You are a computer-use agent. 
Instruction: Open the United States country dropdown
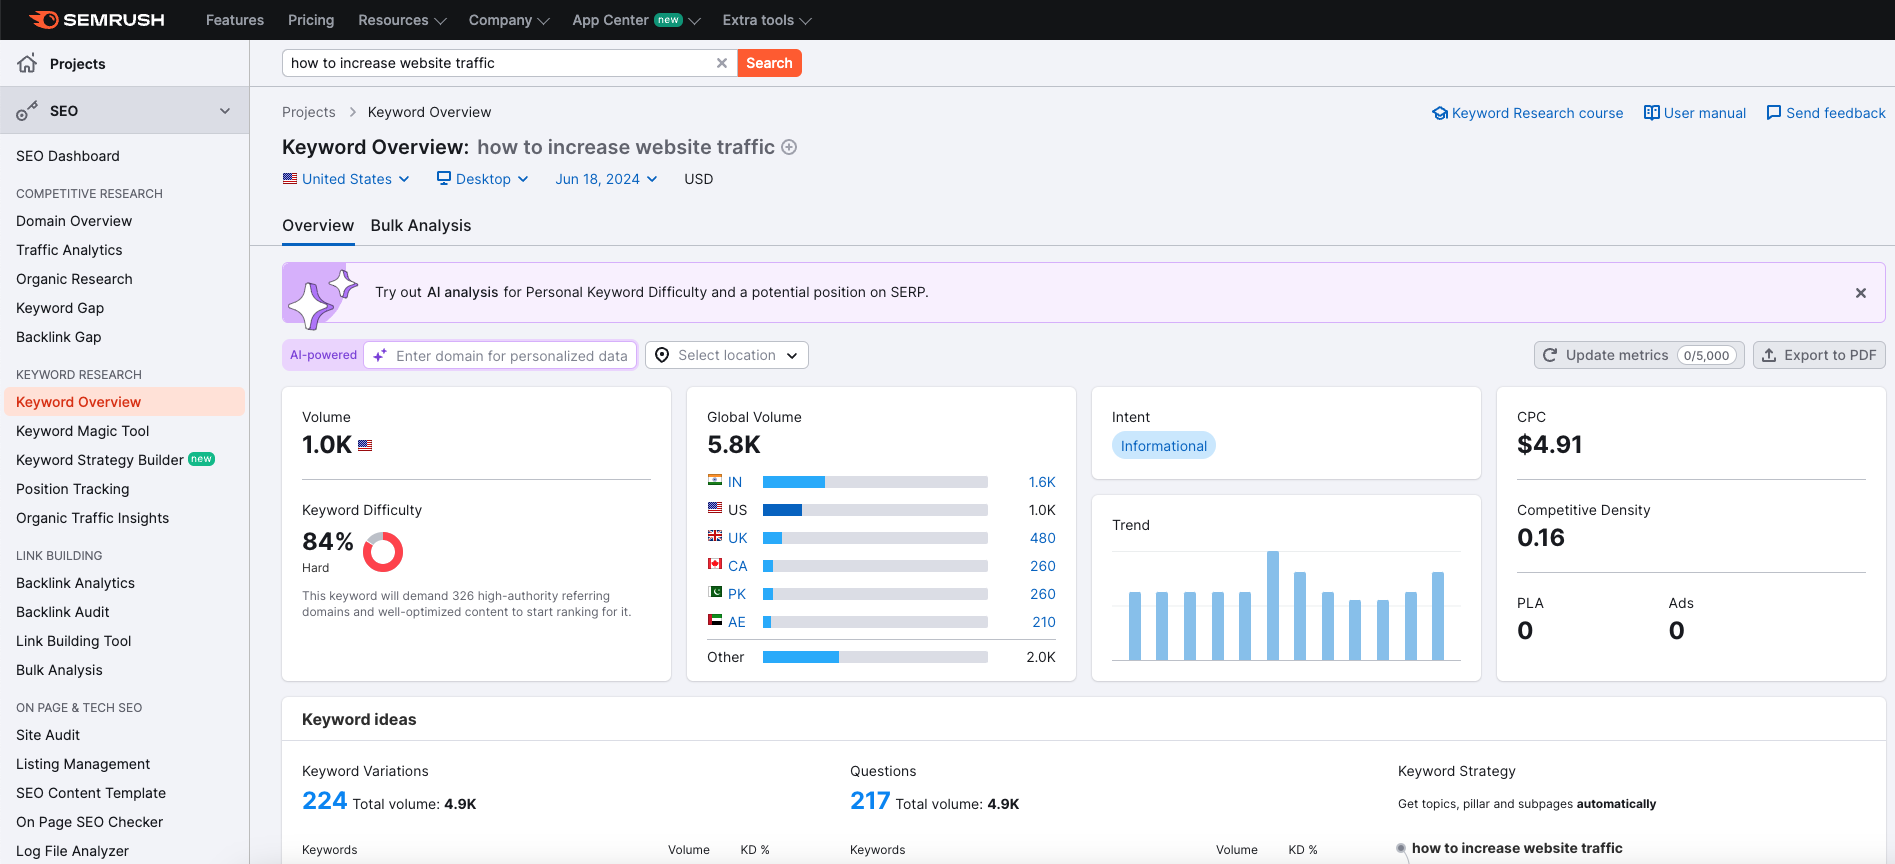click(x=346, y=179)
